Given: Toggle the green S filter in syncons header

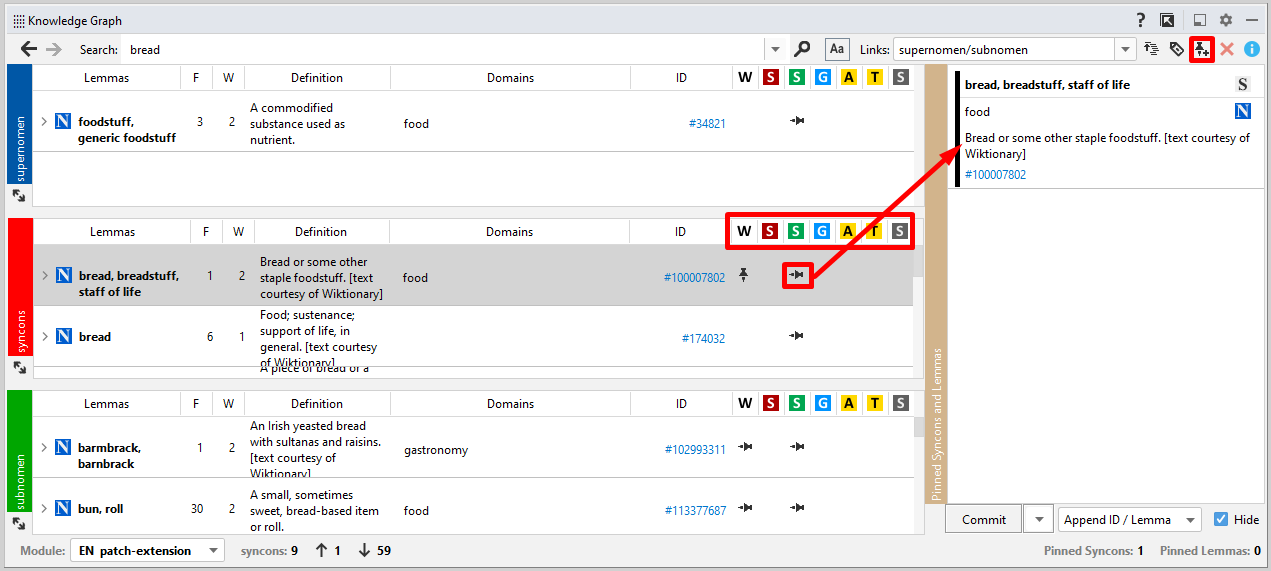Looking at the screenshot, I should 795,232.
